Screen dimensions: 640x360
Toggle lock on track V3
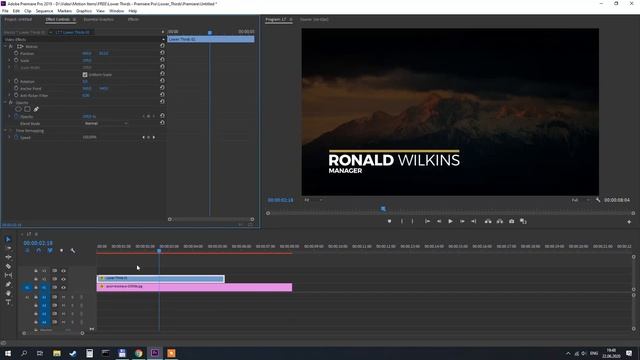coord(36,271)
